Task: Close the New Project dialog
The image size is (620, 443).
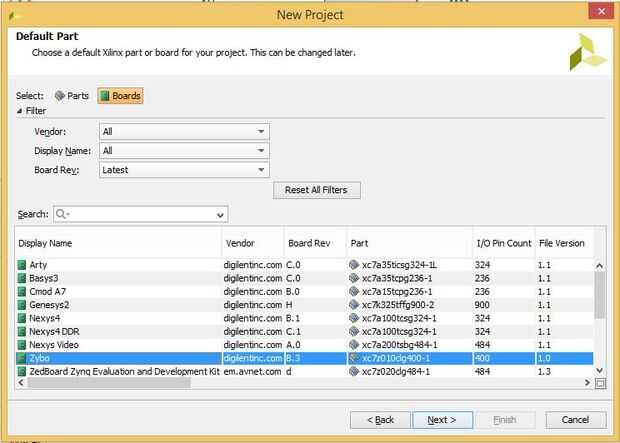Action: point(601,11)
